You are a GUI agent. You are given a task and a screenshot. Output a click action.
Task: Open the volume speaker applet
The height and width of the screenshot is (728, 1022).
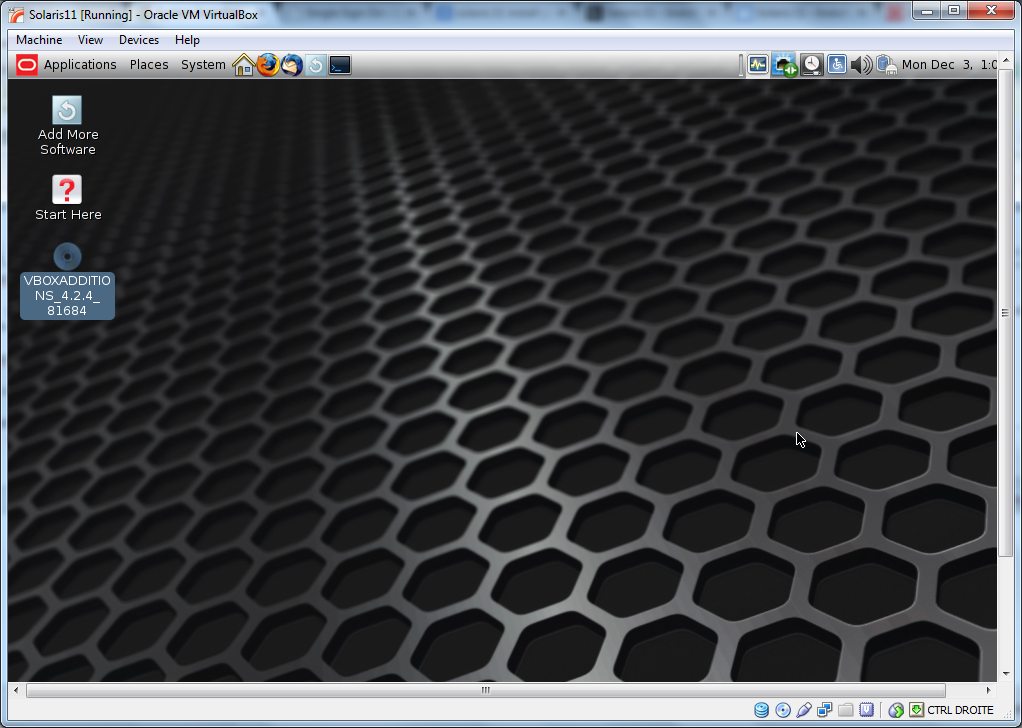point(861,65)
